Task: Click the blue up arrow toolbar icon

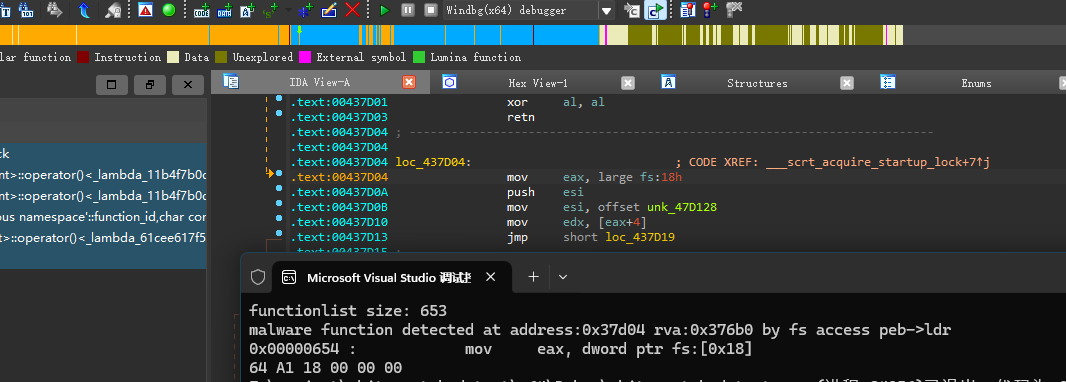Action: pos(84,10)
